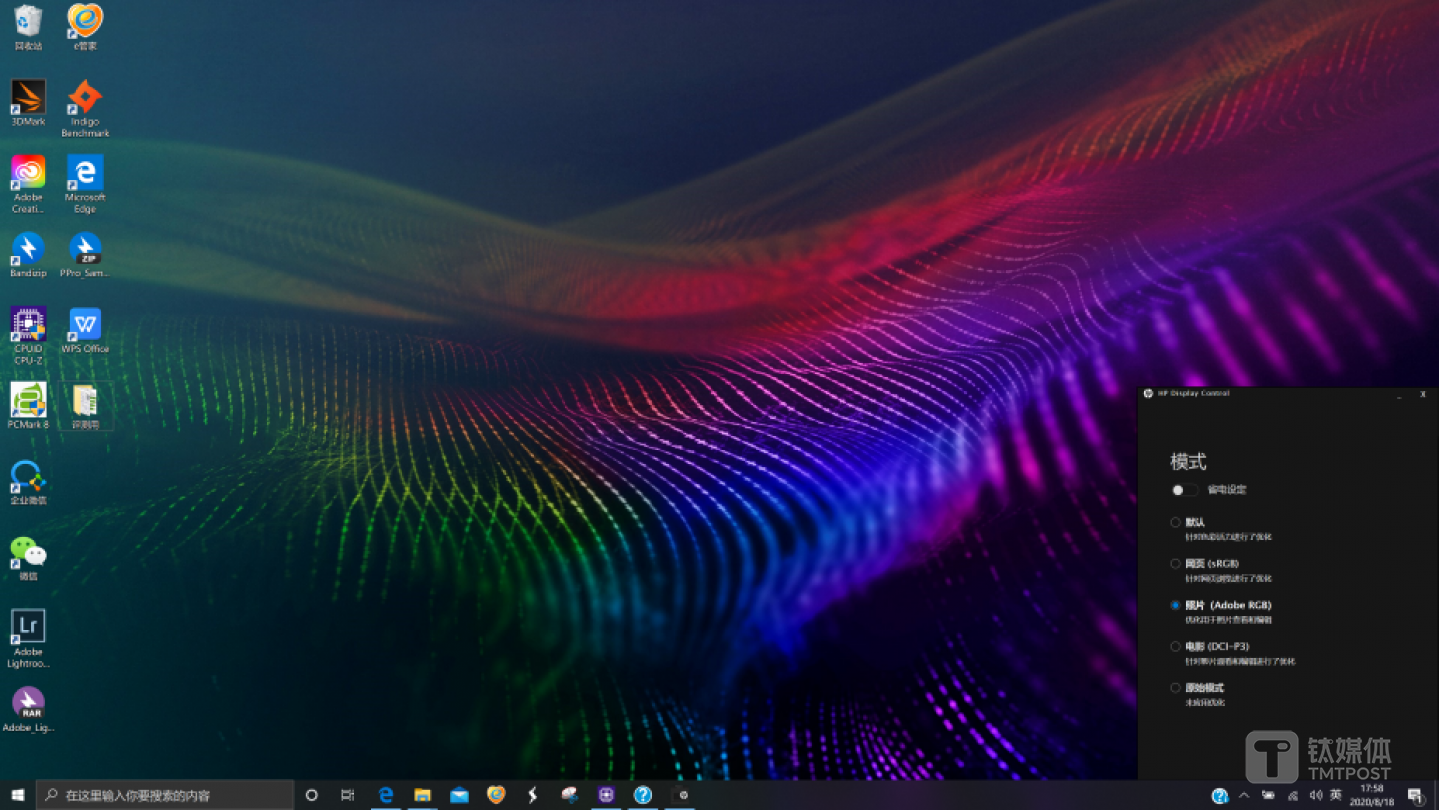
Task: Click the 企业微信 desktop shortcut
Action: click(28, 482)
